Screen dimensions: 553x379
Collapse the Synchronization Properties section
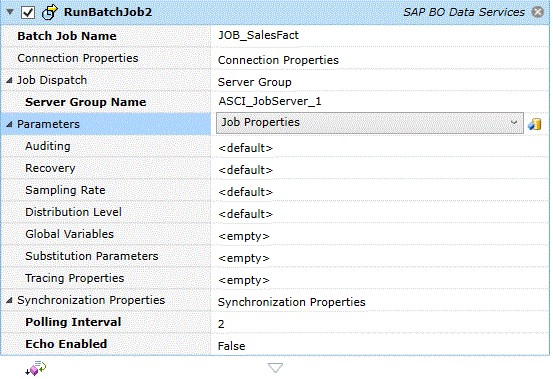(x=10, y=300)
